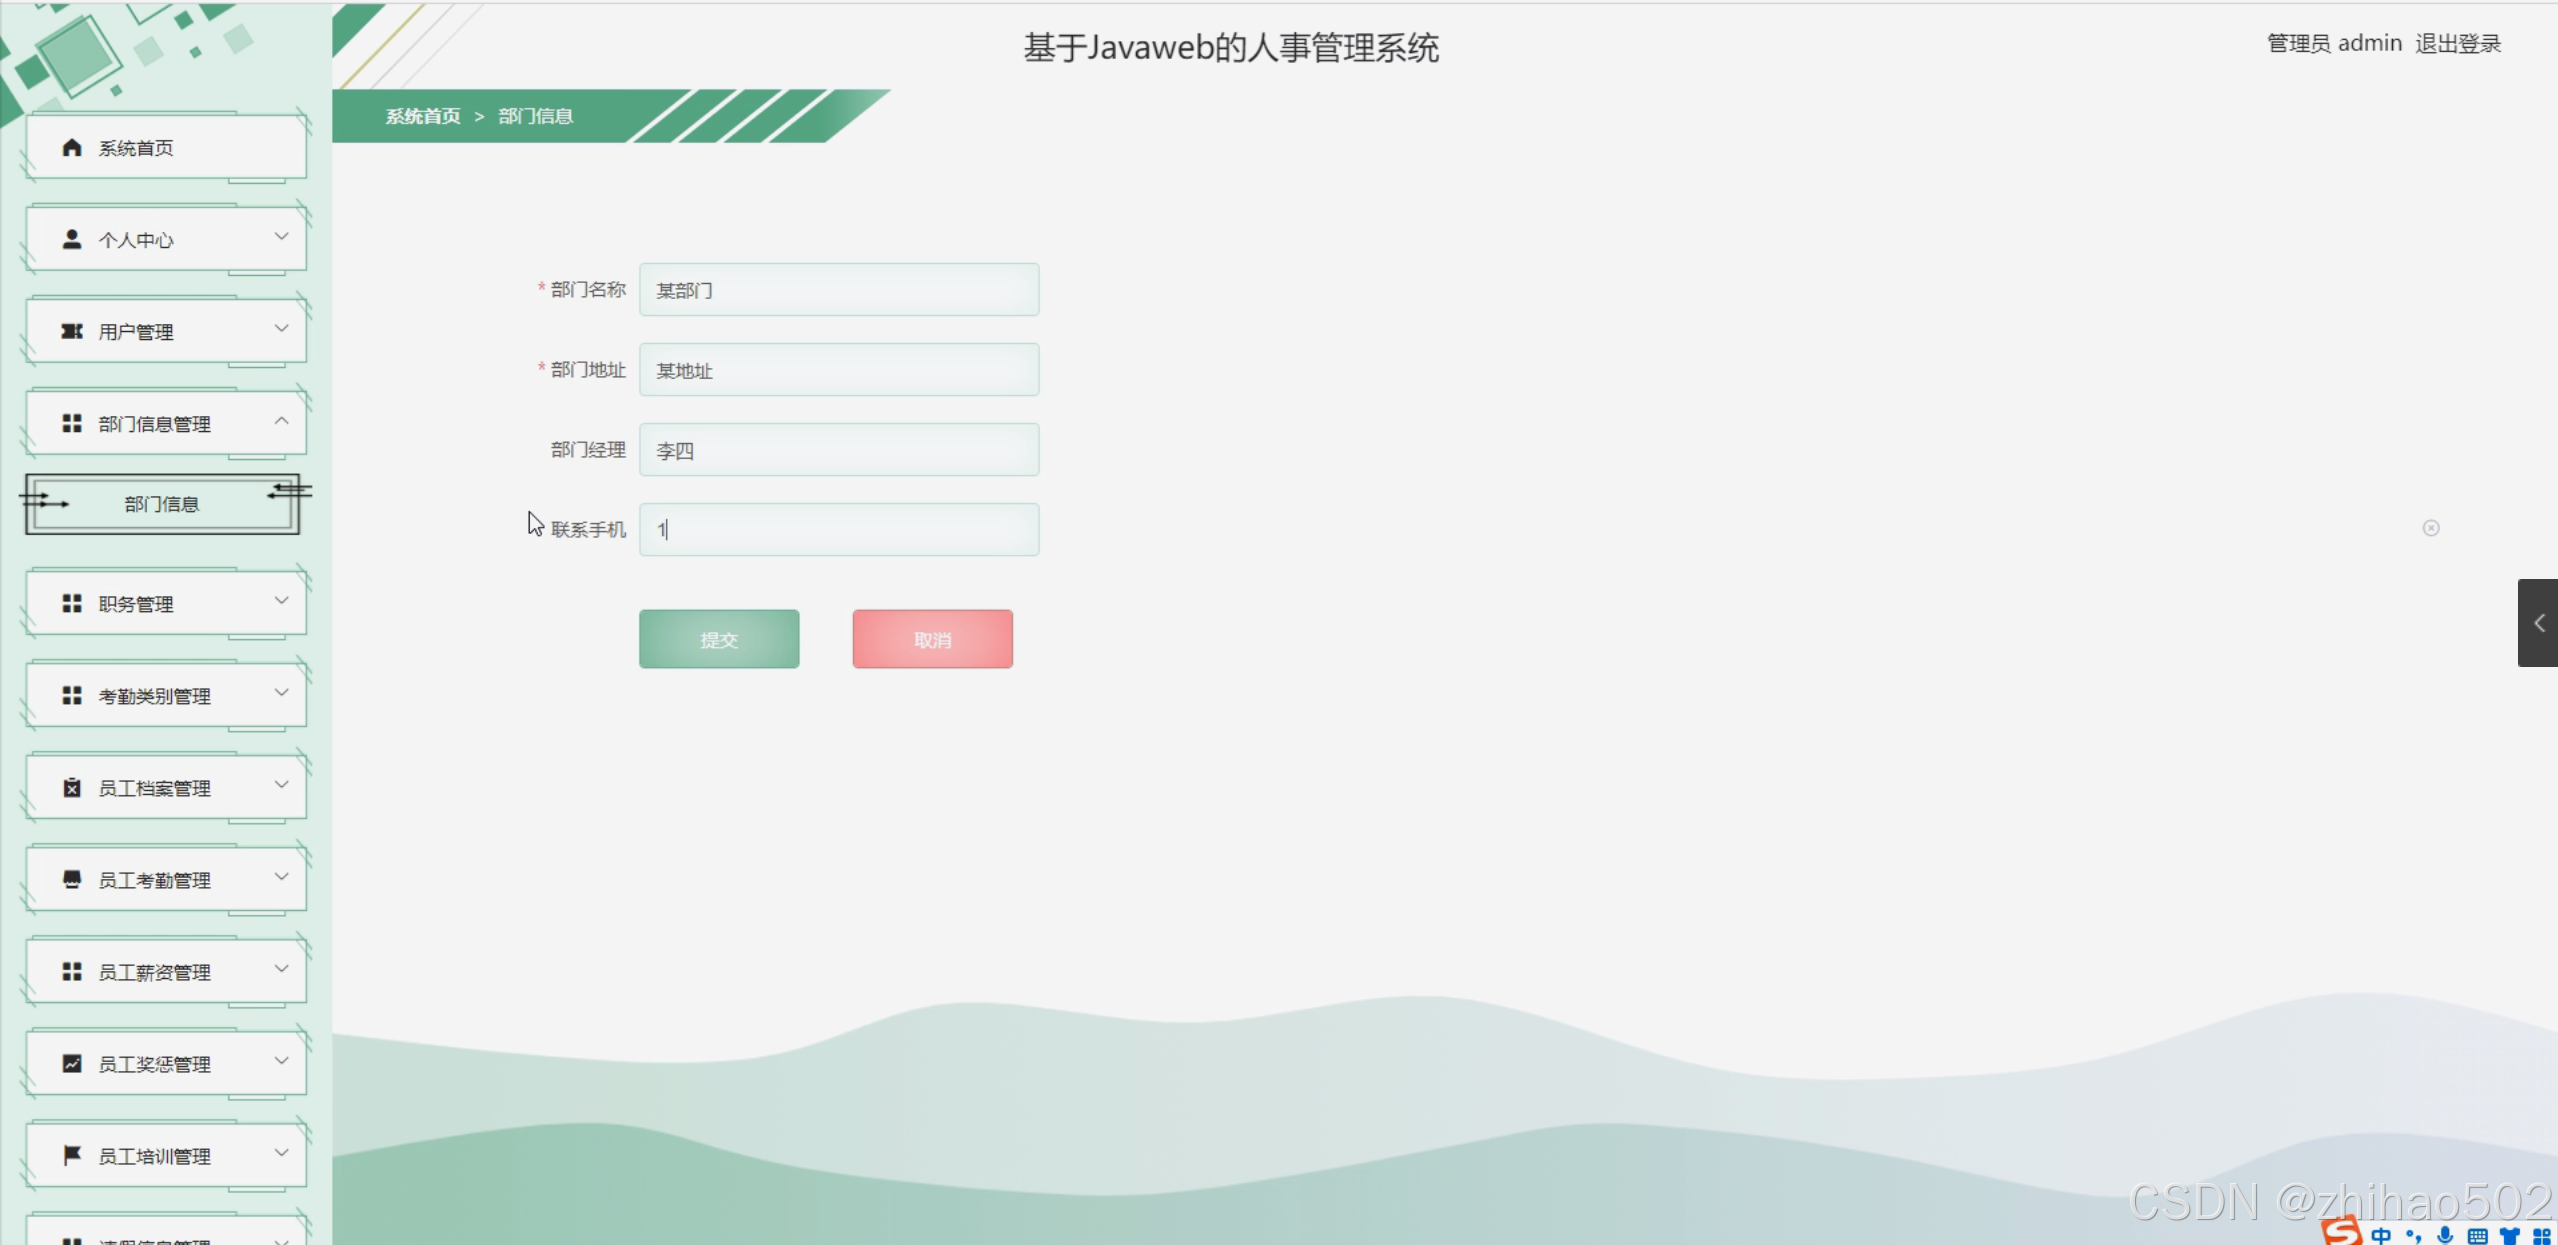This screenshot has height=1245, width=2558.
Task: Click the Sogou input method S icon
Action: point(2341,1231)
